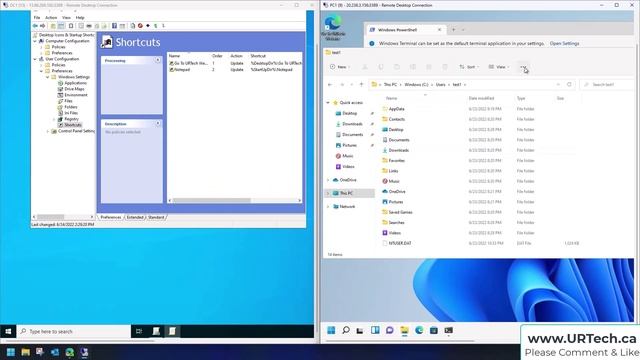640x360 pixels.
Task: Select Applications icon under Windows Settings
Action: (x=60, y=83)
